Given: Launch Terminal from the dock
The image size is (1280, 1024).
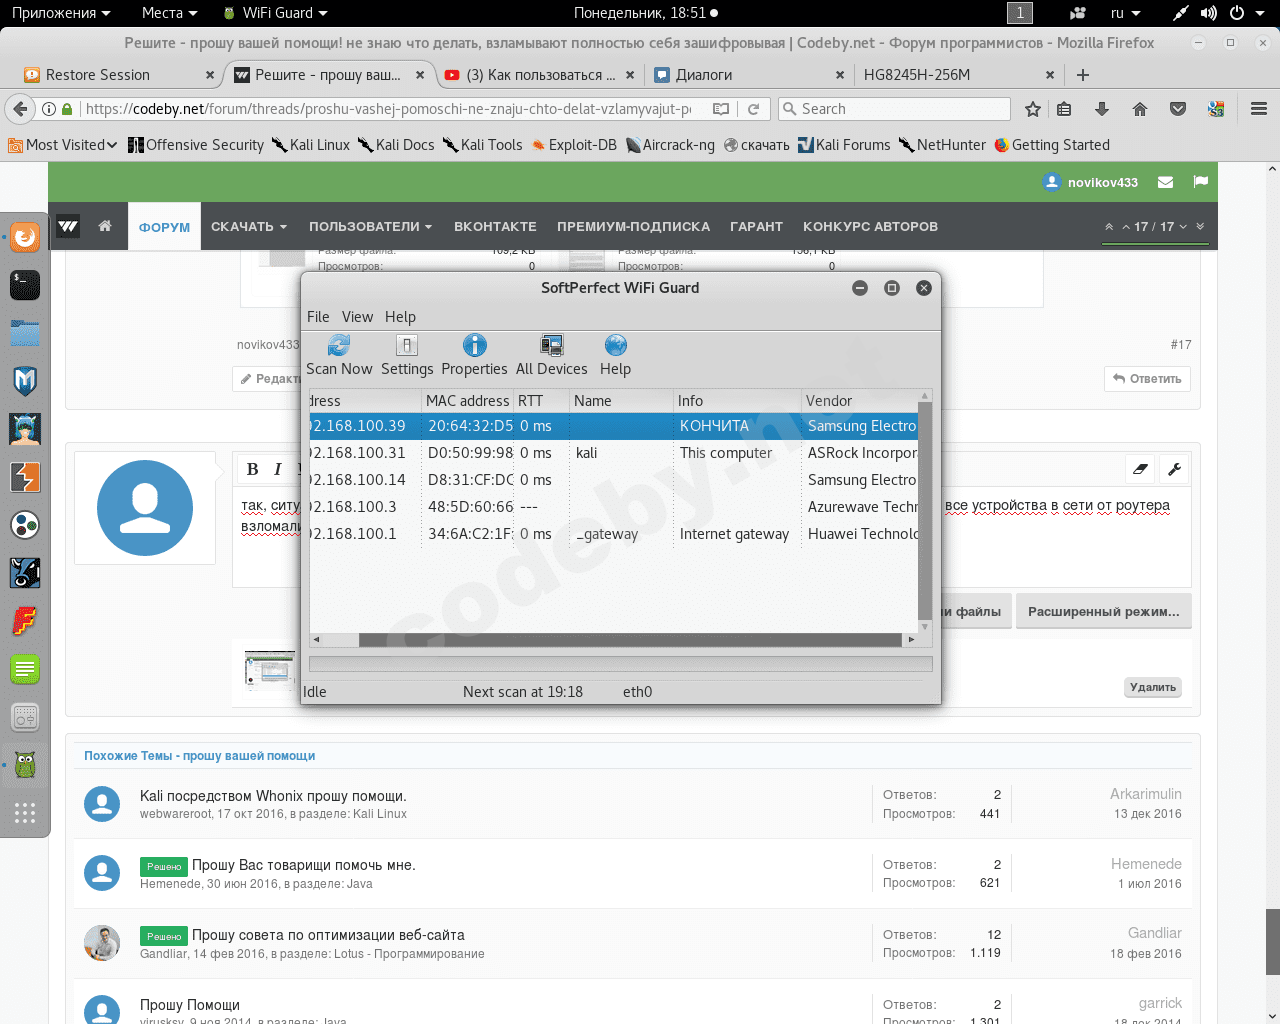Looking at the screenshot, I should point(25,285).
